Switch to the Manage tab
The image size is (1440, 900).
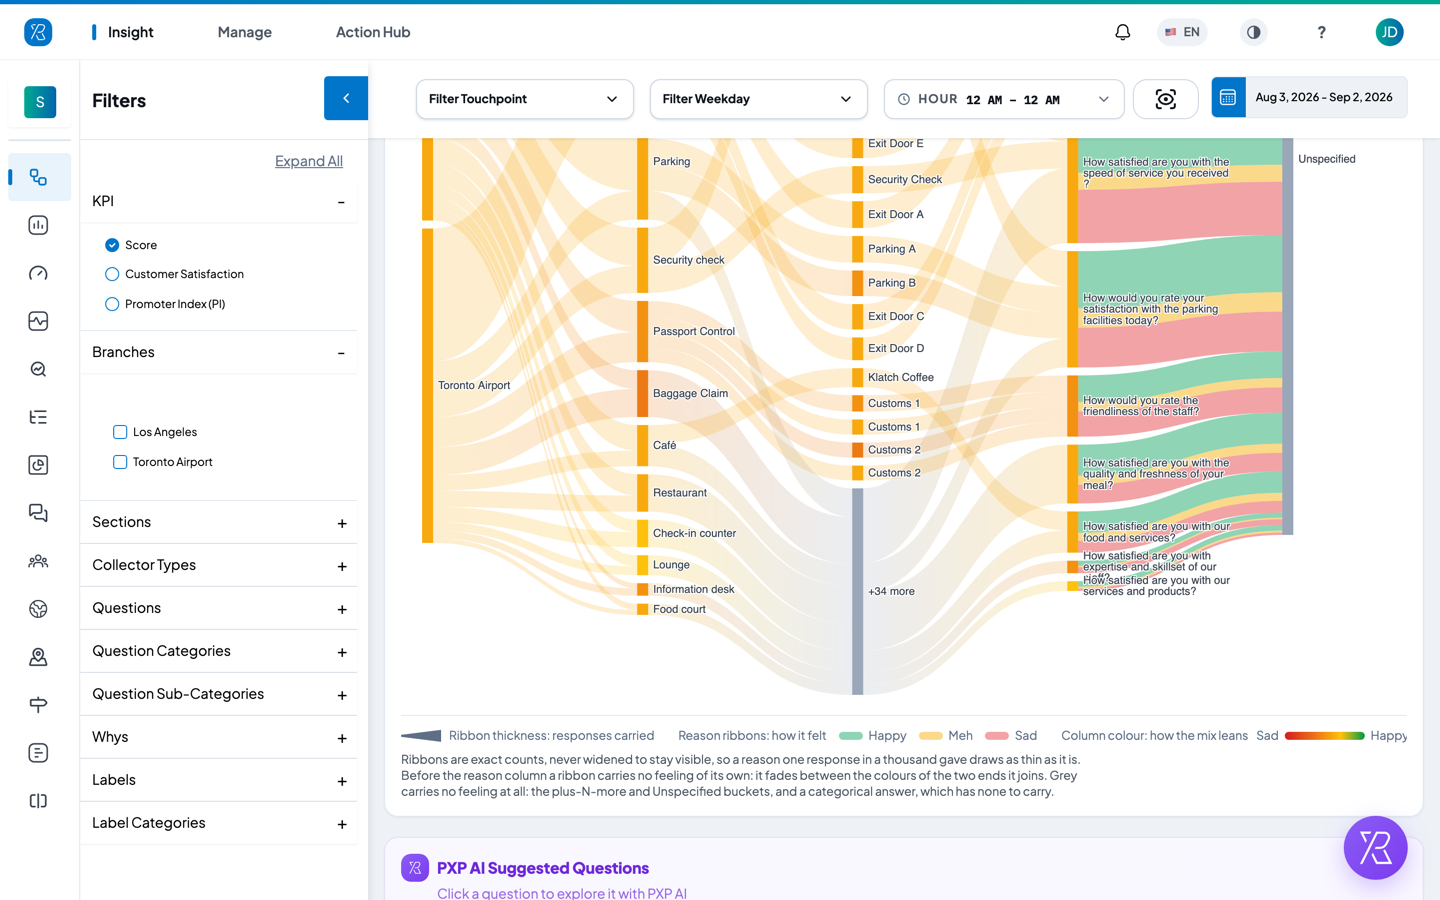245,32
